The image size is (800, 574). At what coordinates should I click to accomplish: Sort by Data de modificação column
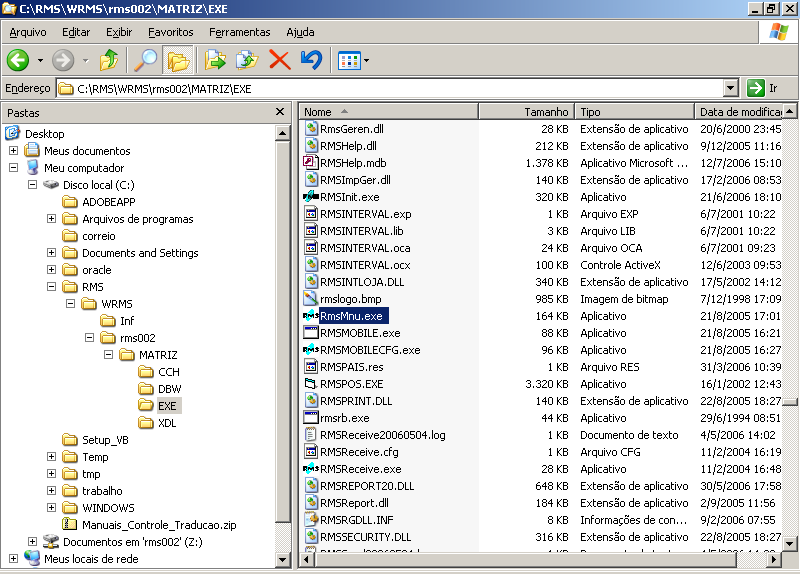point(739,112)
